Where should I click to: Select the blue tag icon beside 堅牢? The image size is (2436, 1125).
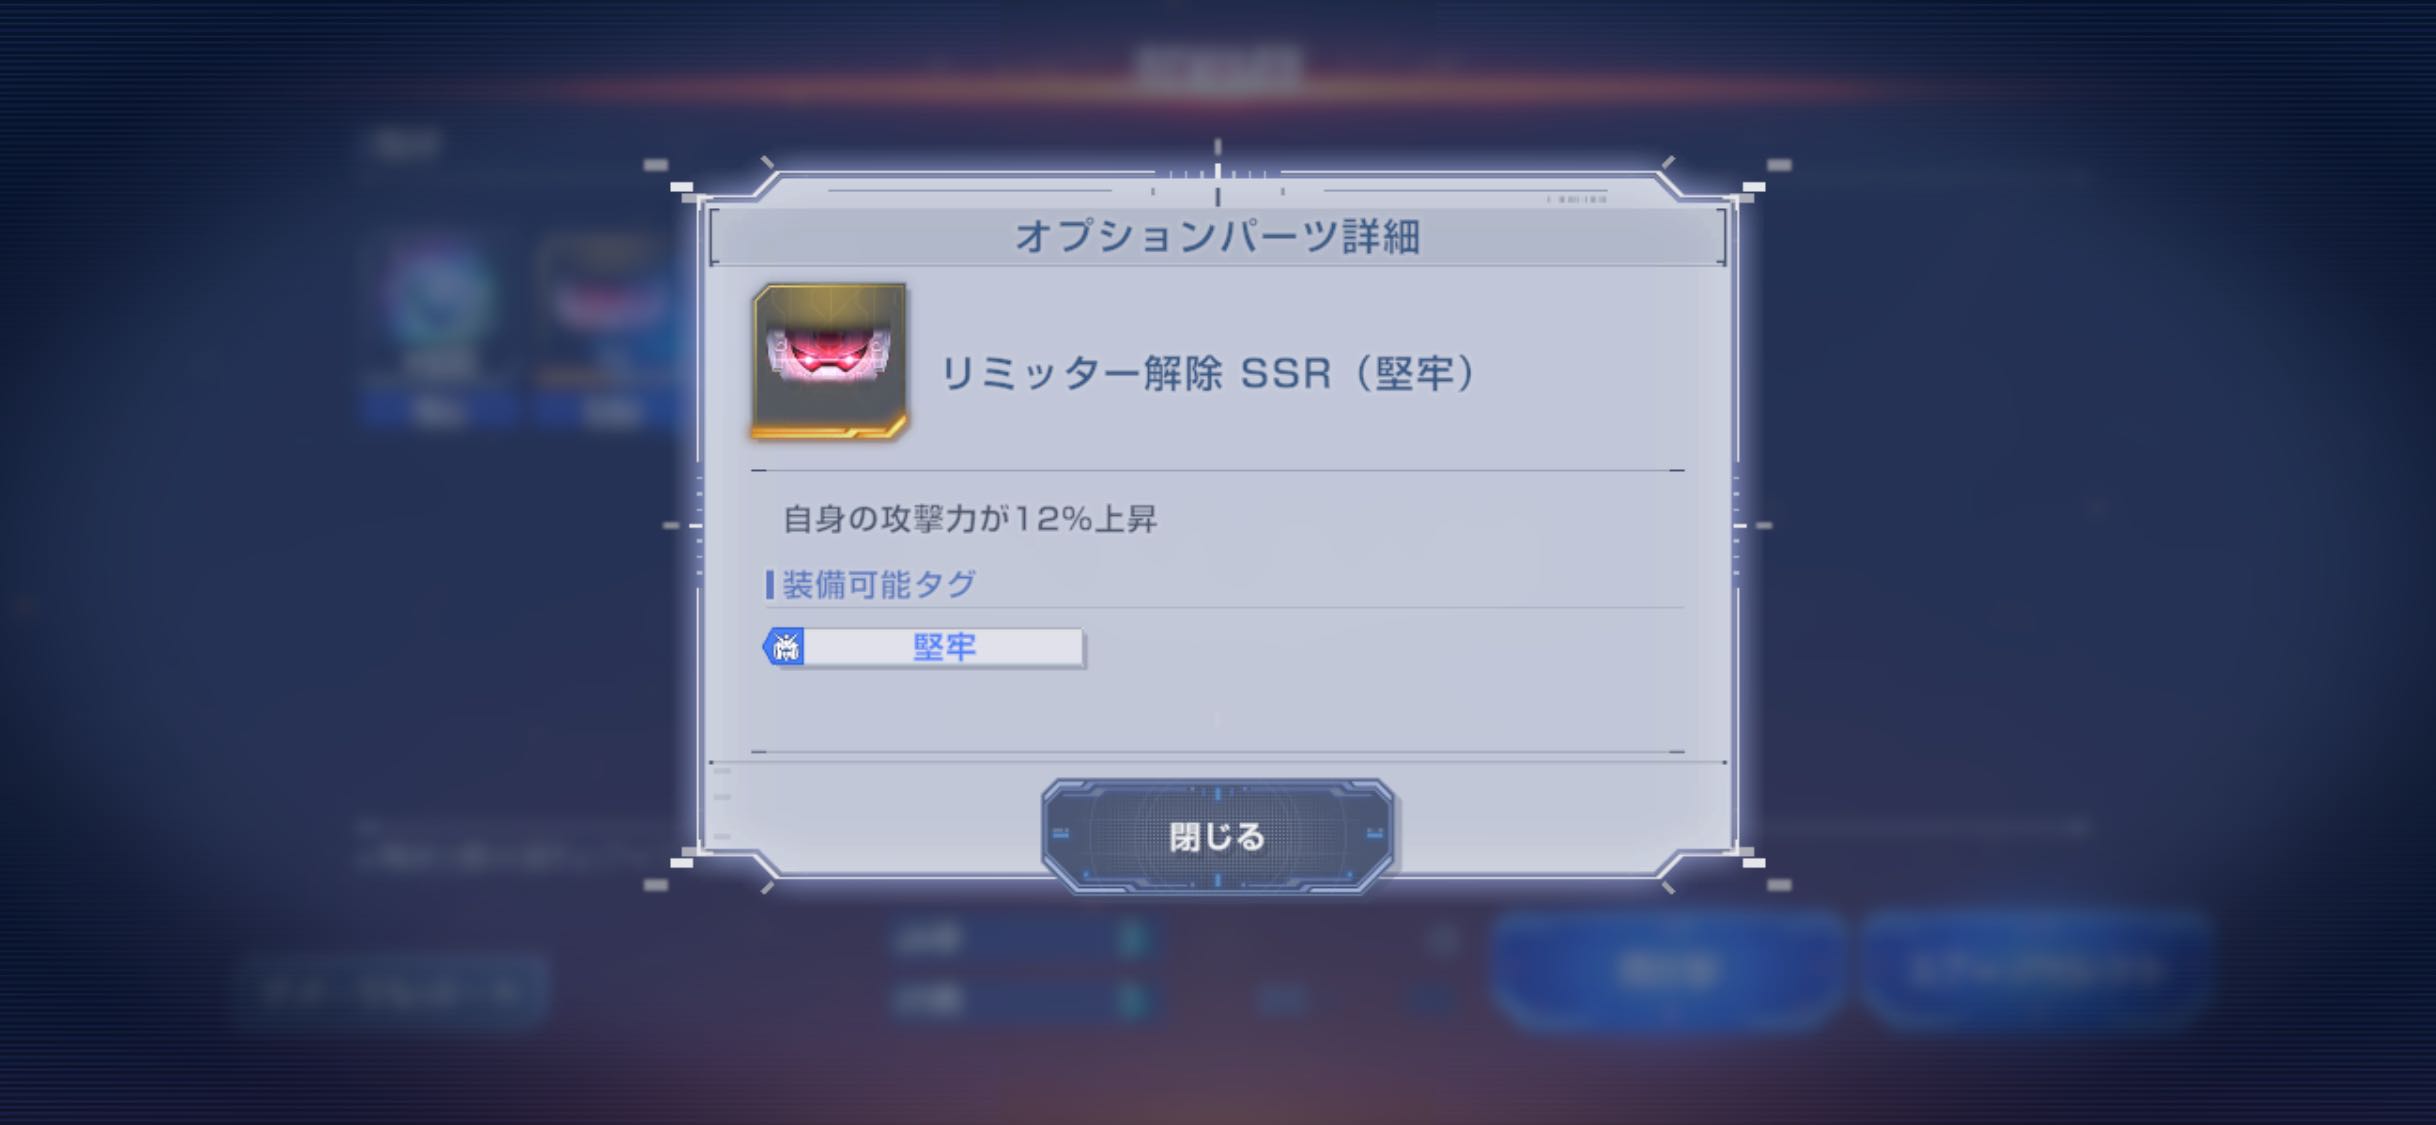(x=784, y=647)
